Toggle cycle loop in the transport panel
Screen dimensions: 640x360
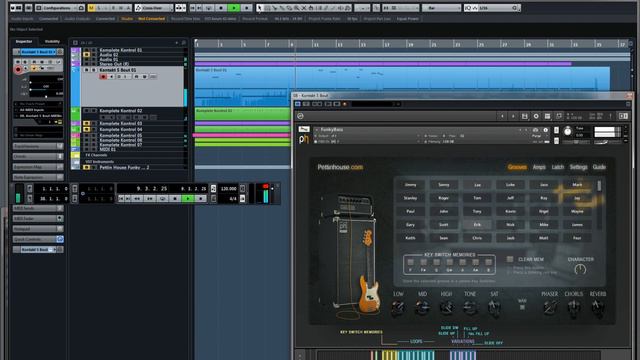click(x=162, y=199)
